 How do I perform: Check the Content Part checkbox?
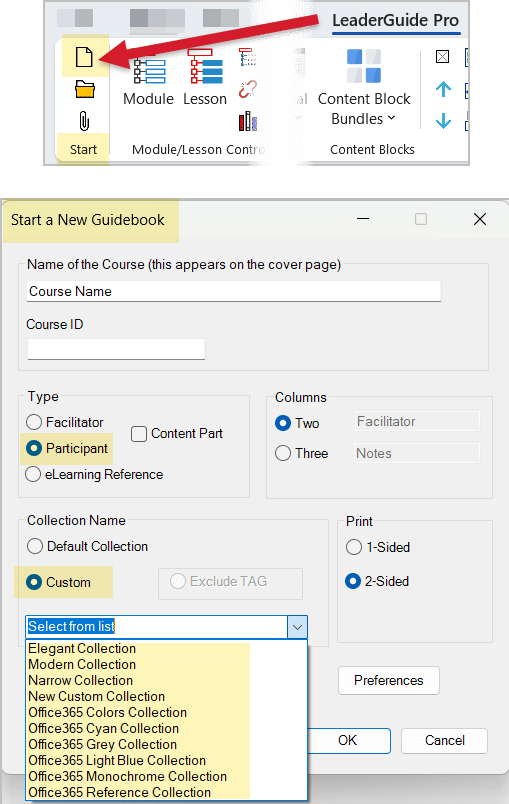(x=139, y=434)
